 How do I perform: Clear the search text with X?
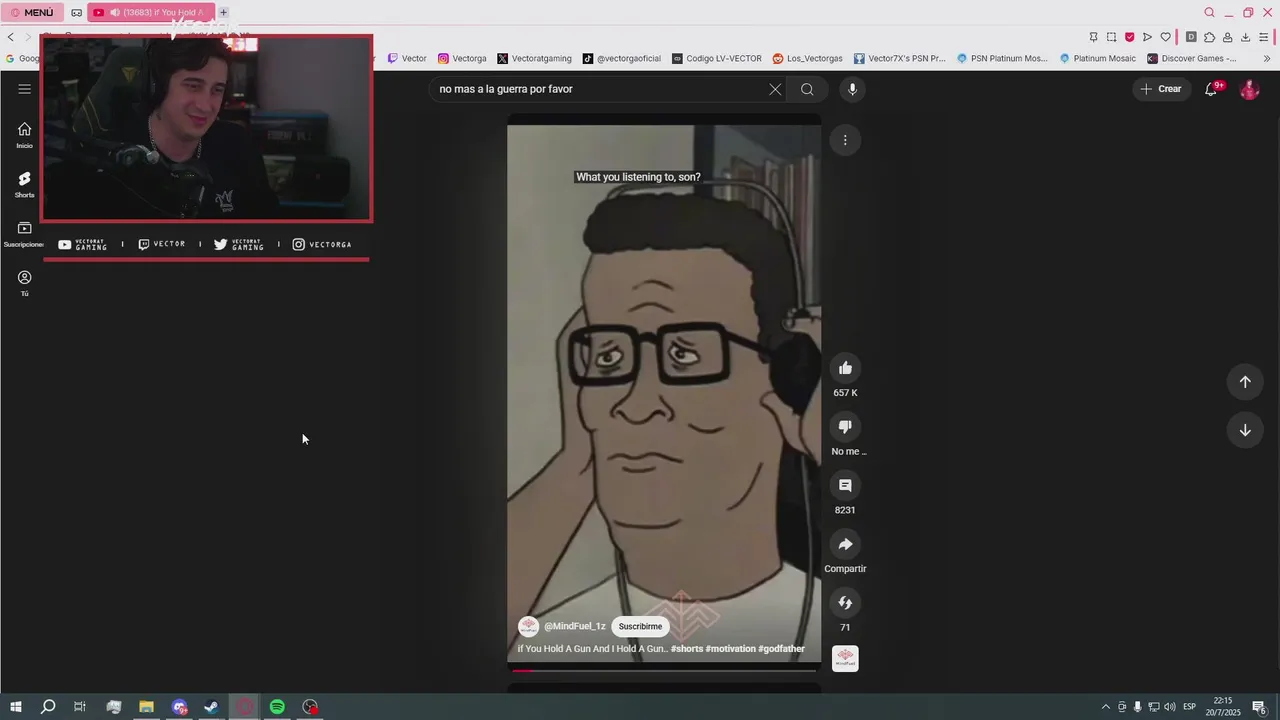[775, 89]
